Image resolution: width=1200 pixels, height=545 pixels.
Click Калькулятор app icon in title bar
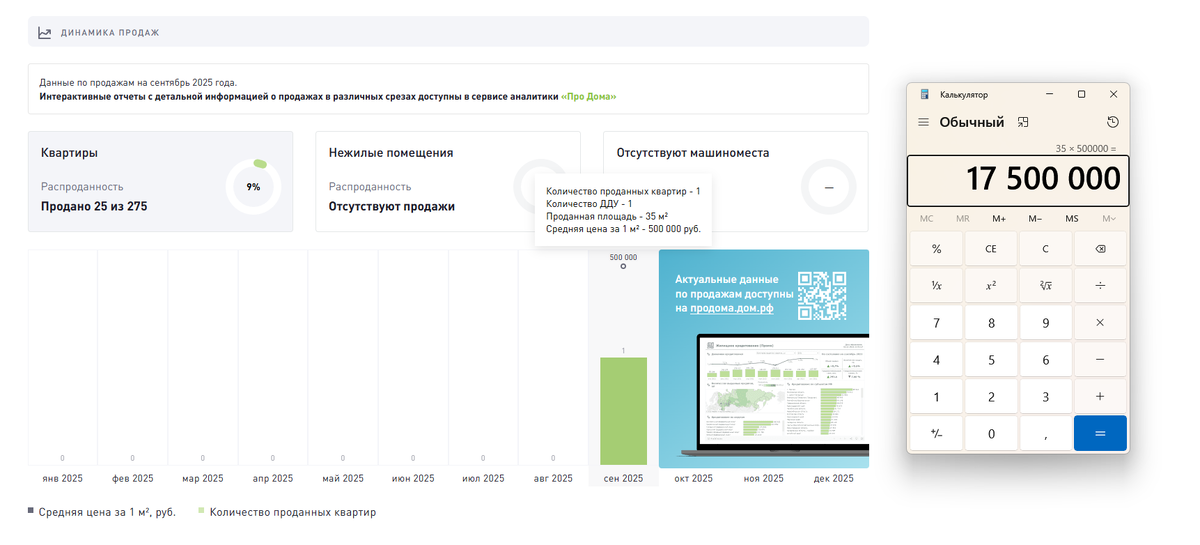pyautogui.click(x=924, y=95)
